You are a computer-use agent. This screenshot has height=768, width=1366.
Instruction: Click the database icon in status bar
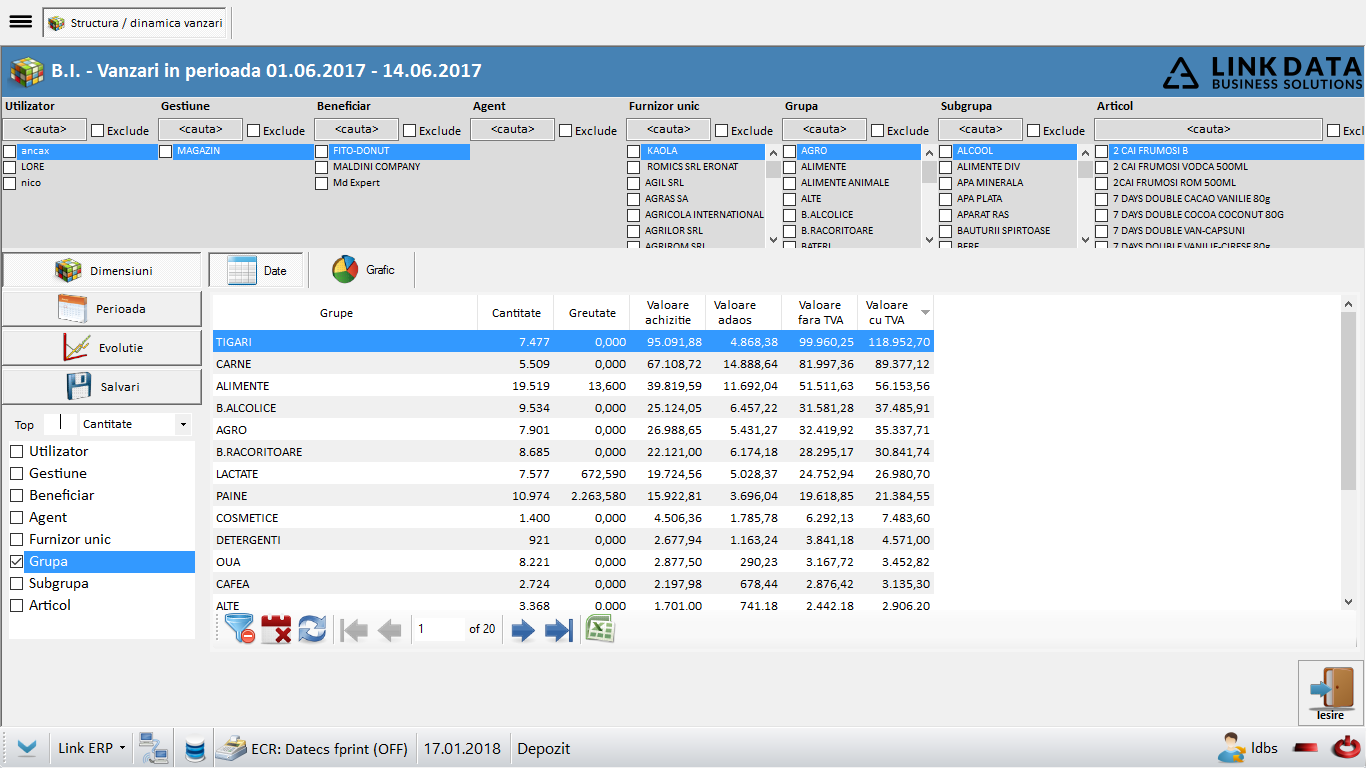click(195, 748)
